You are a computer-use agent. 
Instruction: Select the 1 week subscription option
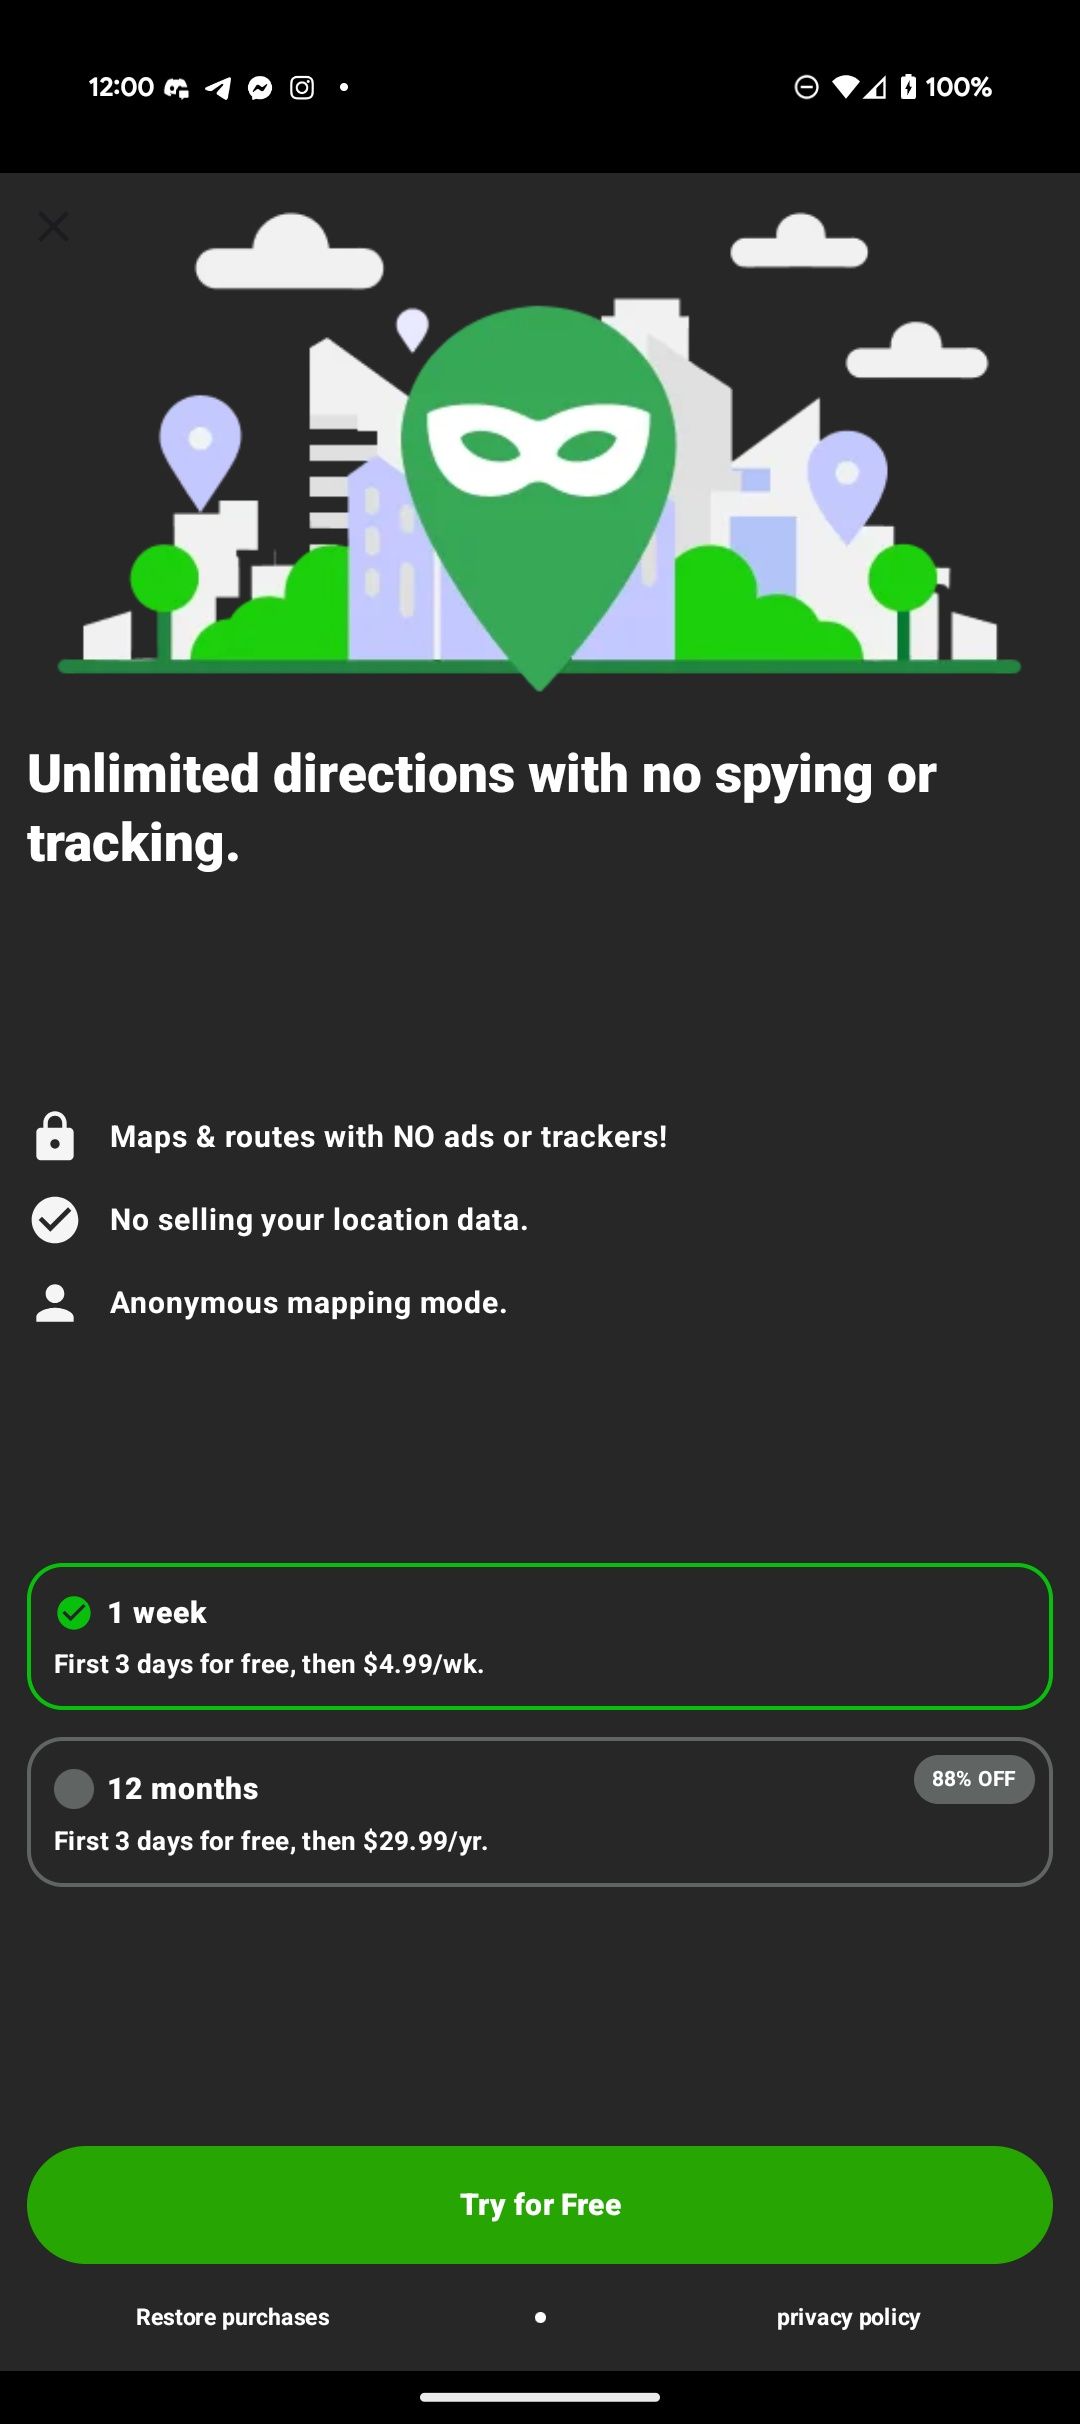540,1637
